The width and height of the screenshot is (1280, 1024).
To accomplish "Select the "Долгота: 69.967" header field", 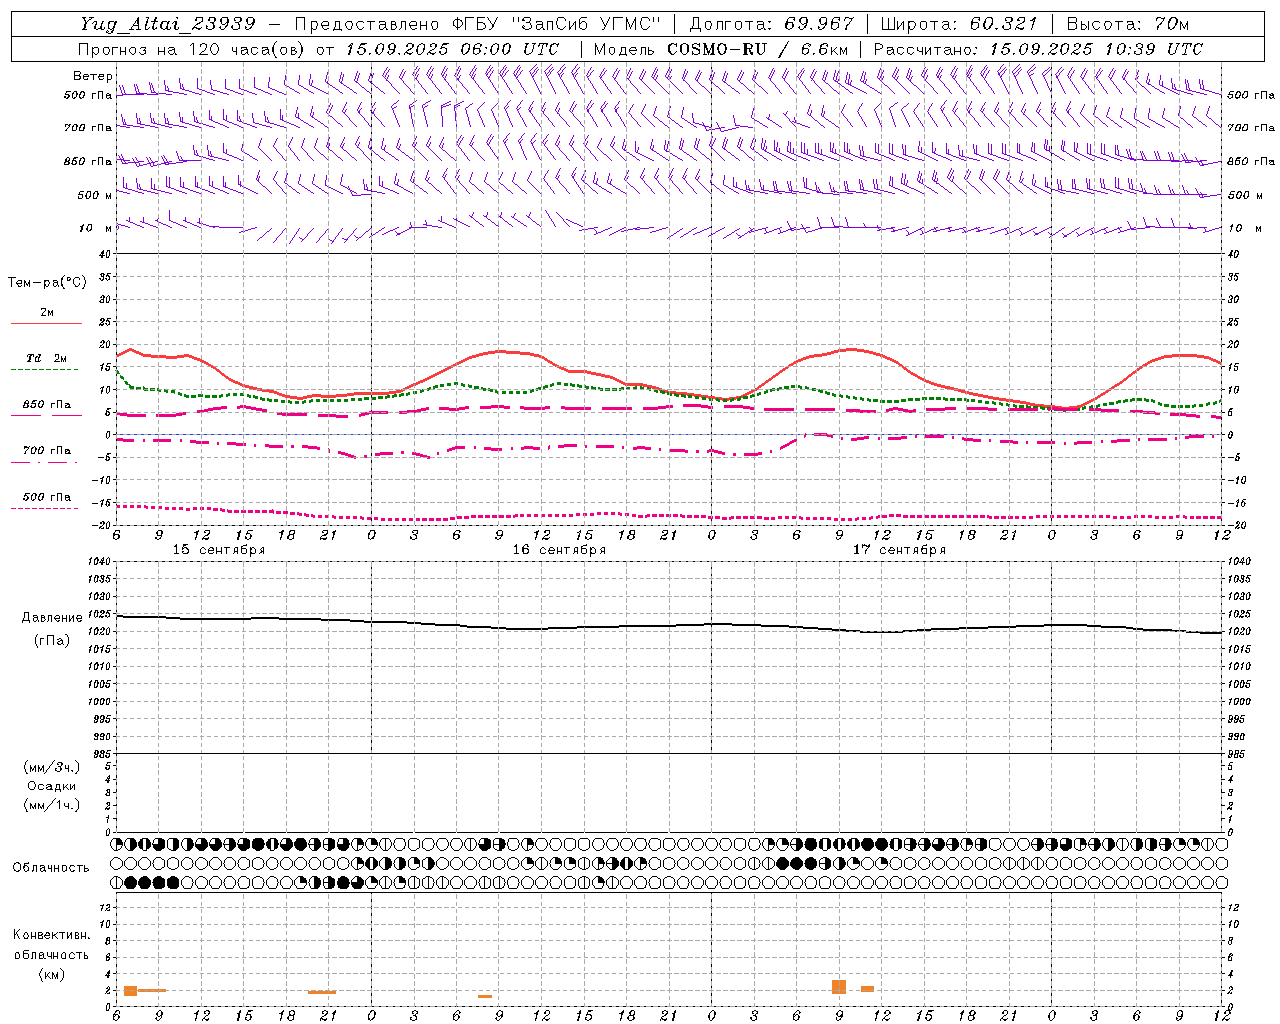I will (771, 24).
